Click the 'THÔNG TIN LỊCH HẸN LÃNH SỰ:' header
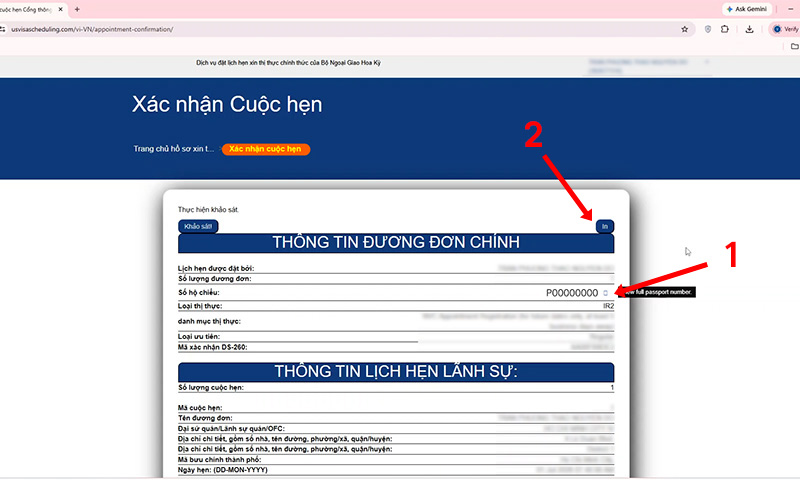Screen dimensions: 800x500 point(396,372)
